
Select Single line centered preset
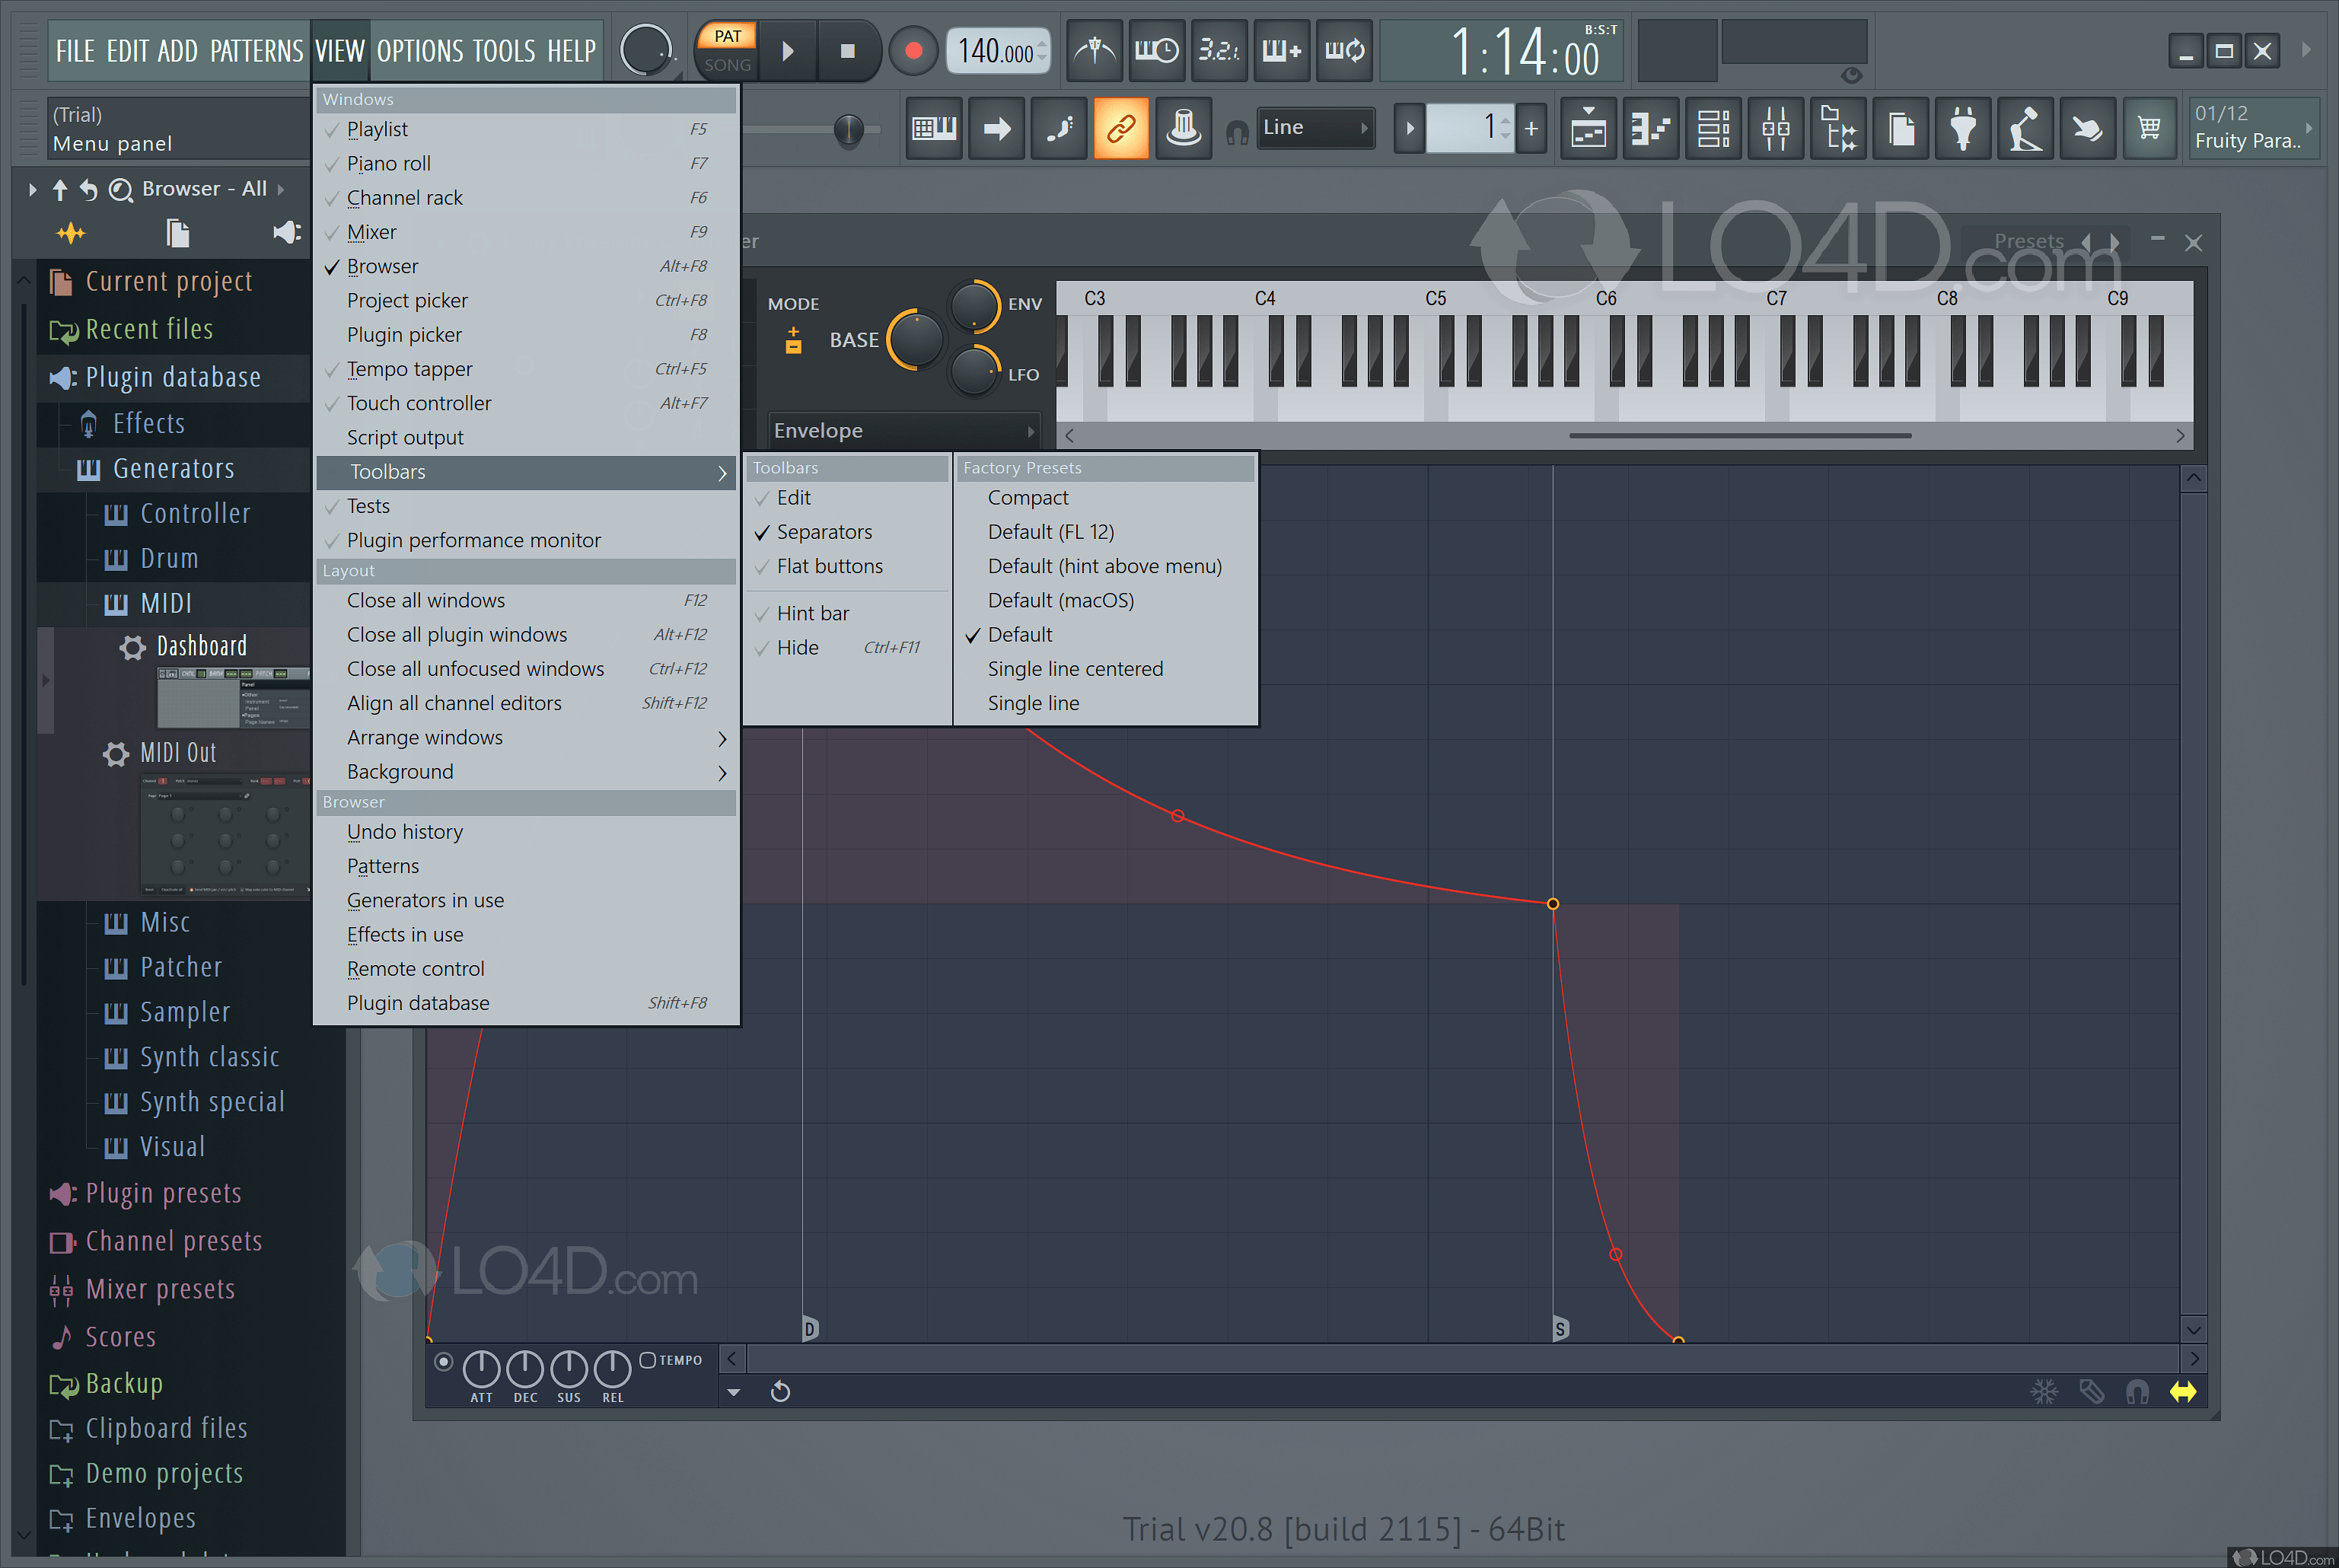pyautogui.click(x=1075, y=669)
